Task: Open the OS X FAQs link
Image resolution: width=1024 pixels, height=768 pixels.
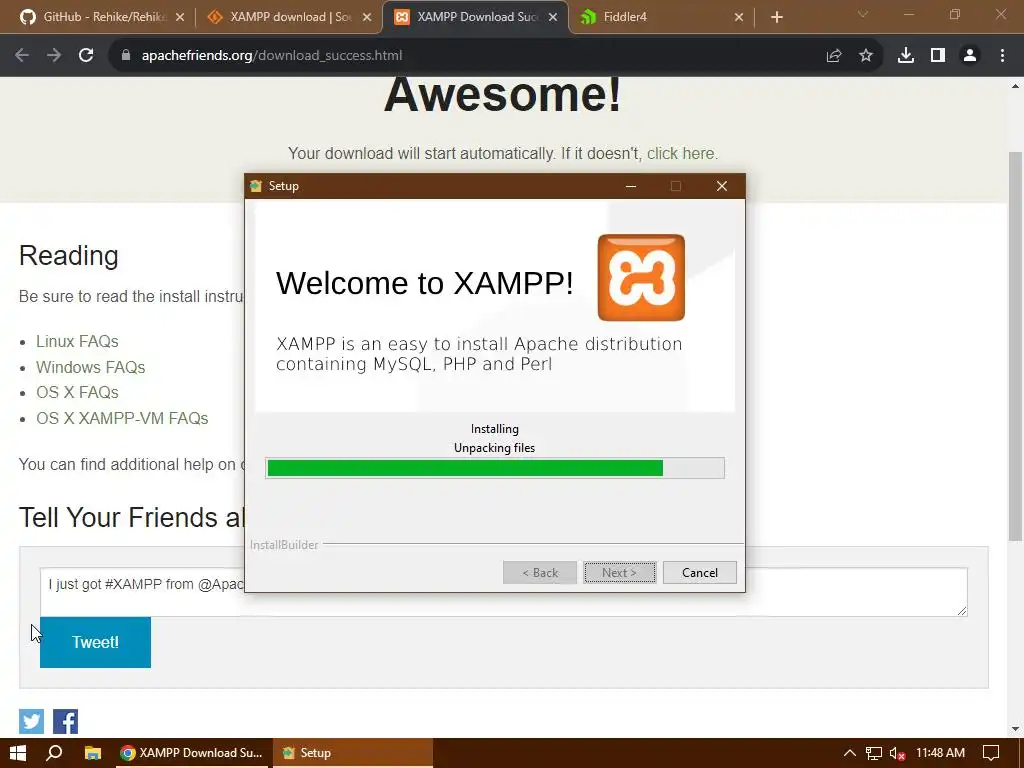Action: coord(77,392)
